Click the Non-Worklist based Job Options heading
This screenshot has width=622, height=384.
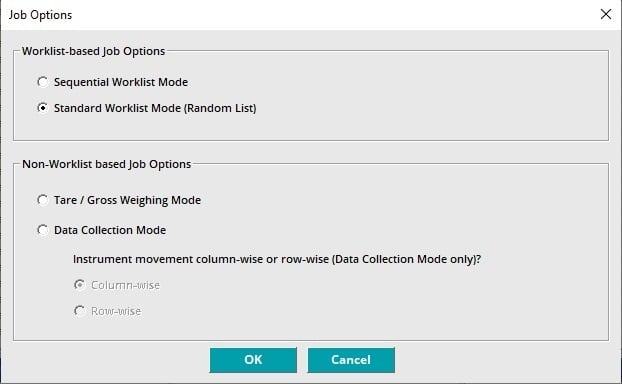[x=106, y=164]
